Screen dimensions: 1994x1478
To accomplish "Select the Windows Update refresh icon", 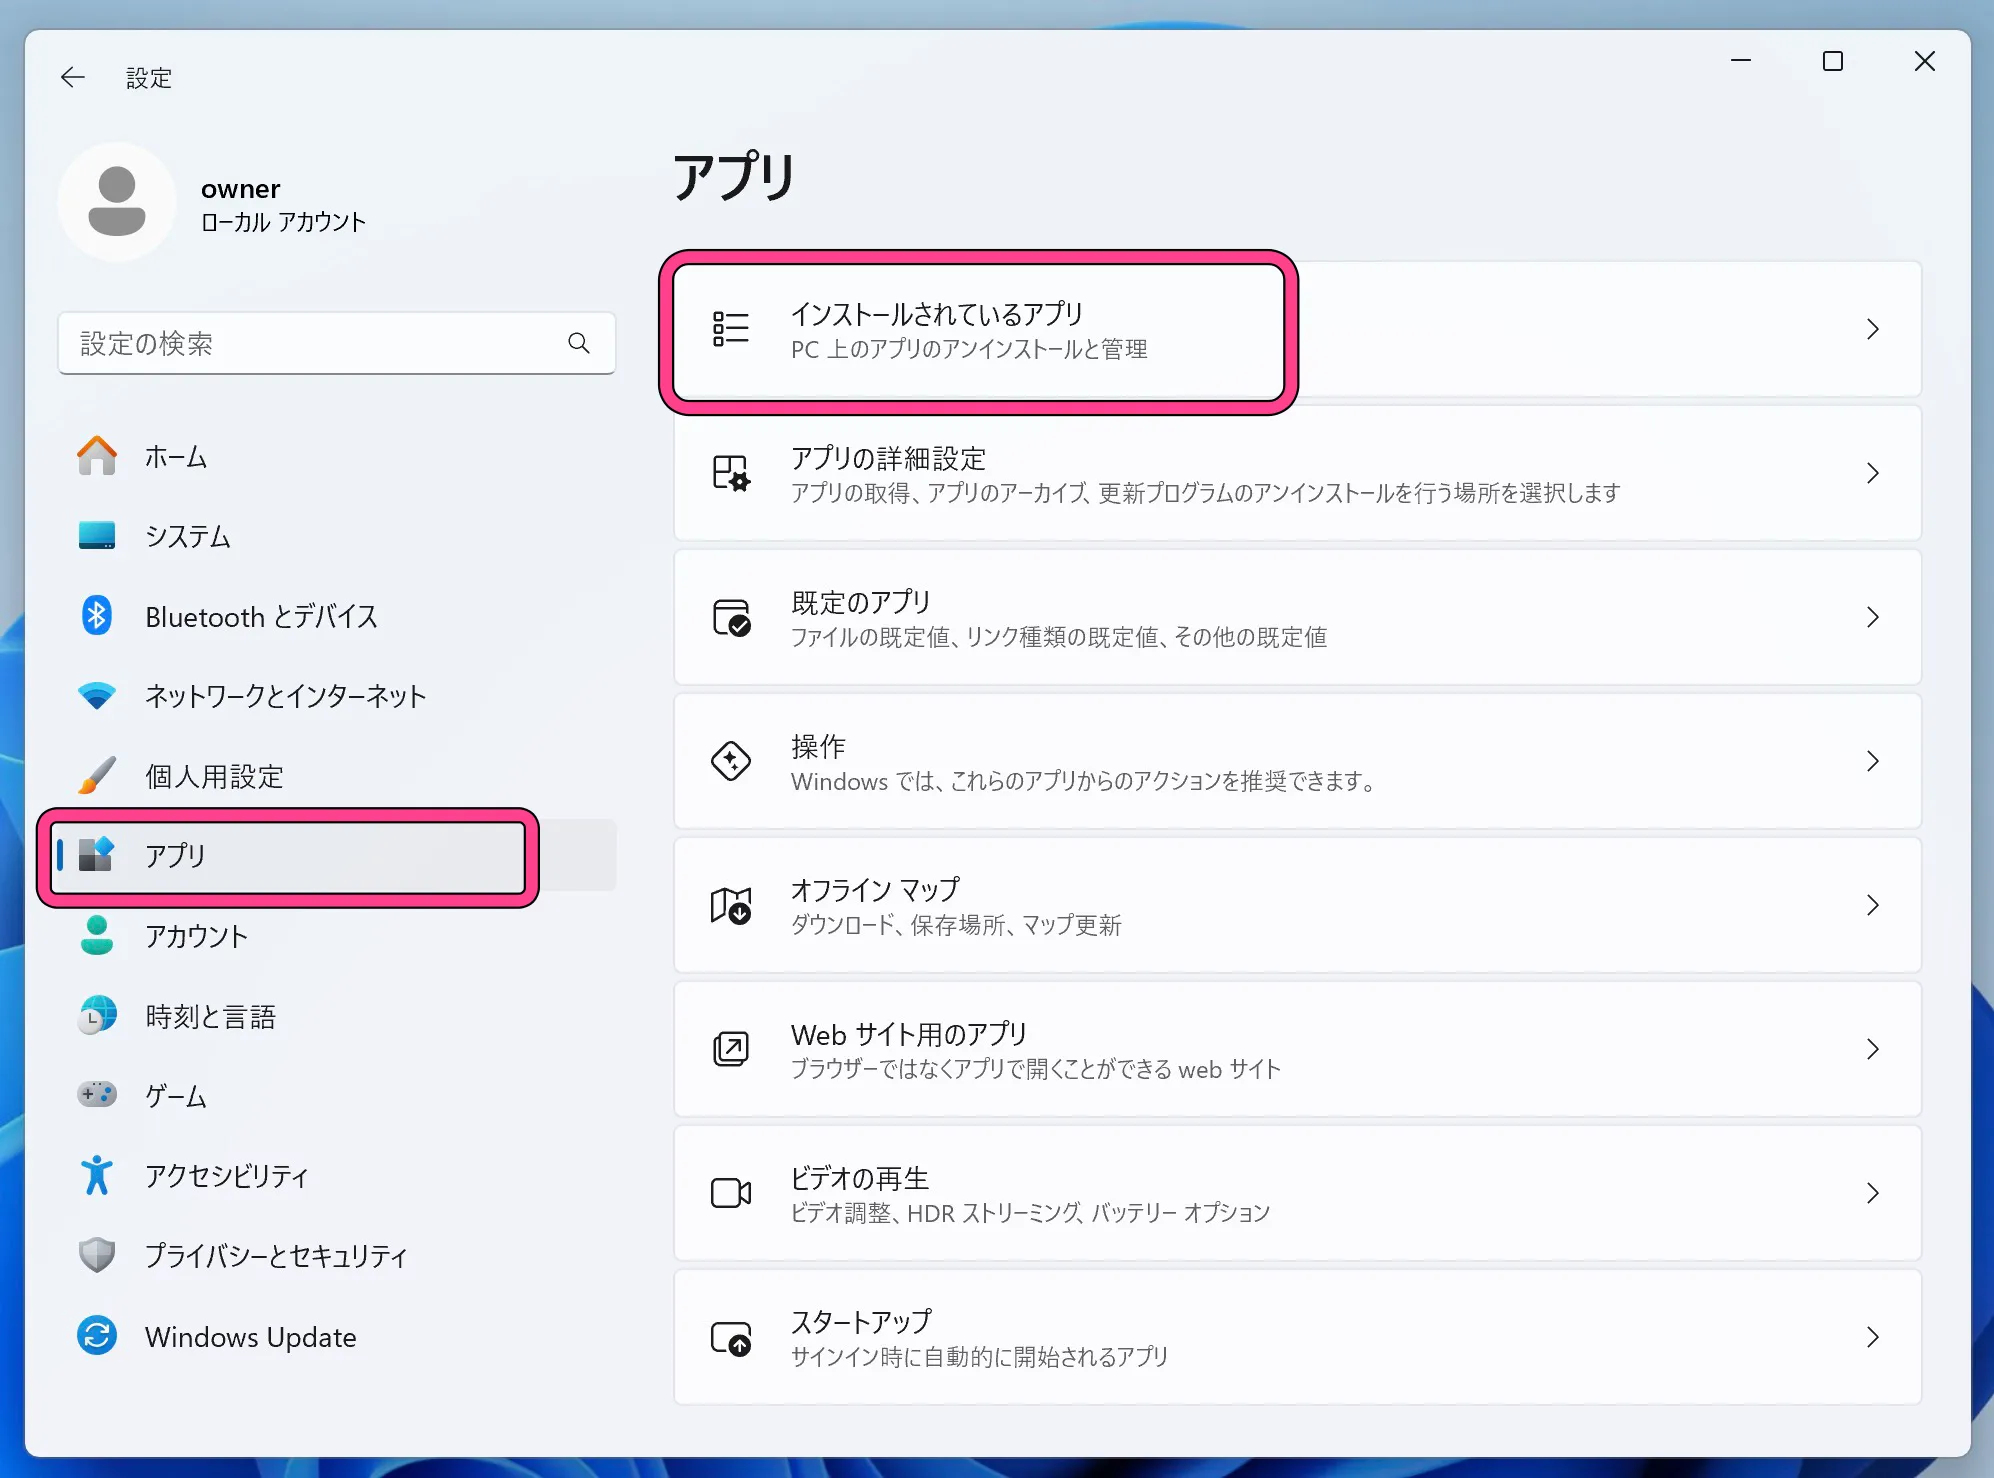I will 96,1336.
